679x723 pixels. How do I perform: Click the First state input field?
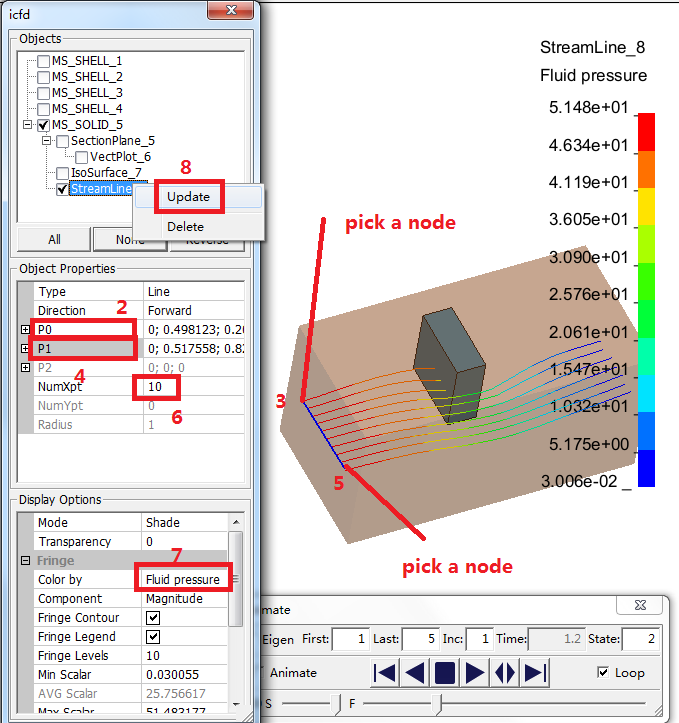350,639
